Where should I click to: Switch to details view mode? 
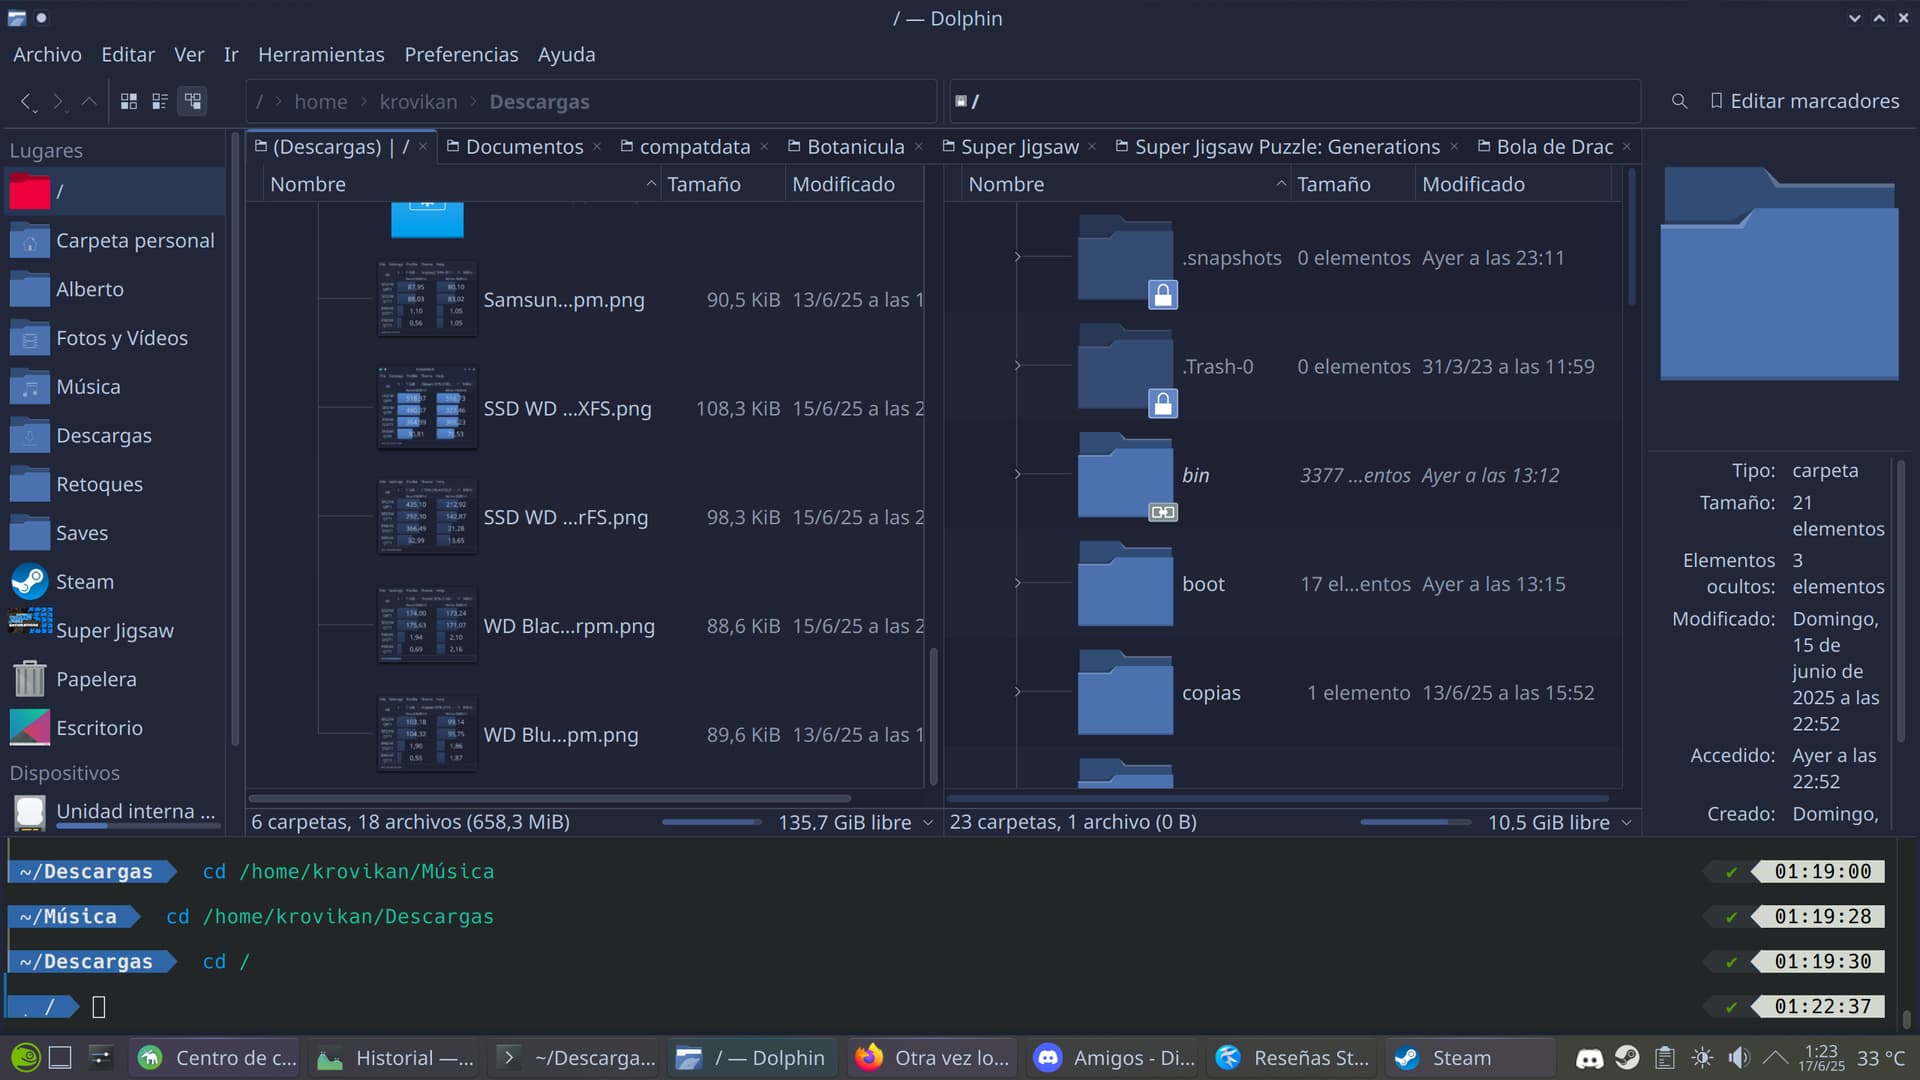point(192,101)
